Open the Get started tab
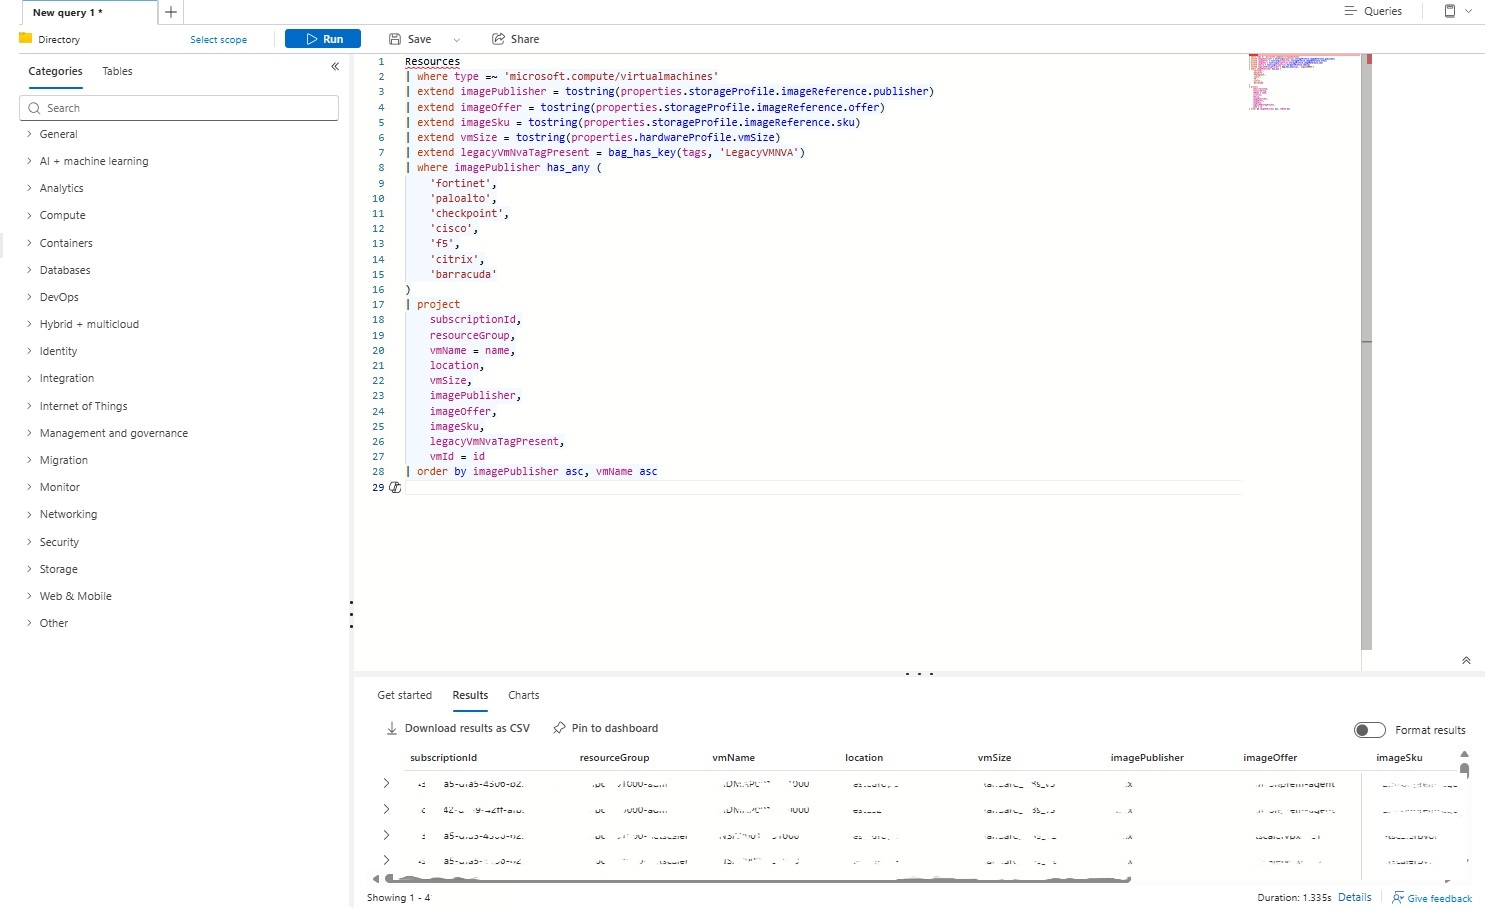Image resolution: width=1492 pixels, height=909 pixels. [404, 695]
